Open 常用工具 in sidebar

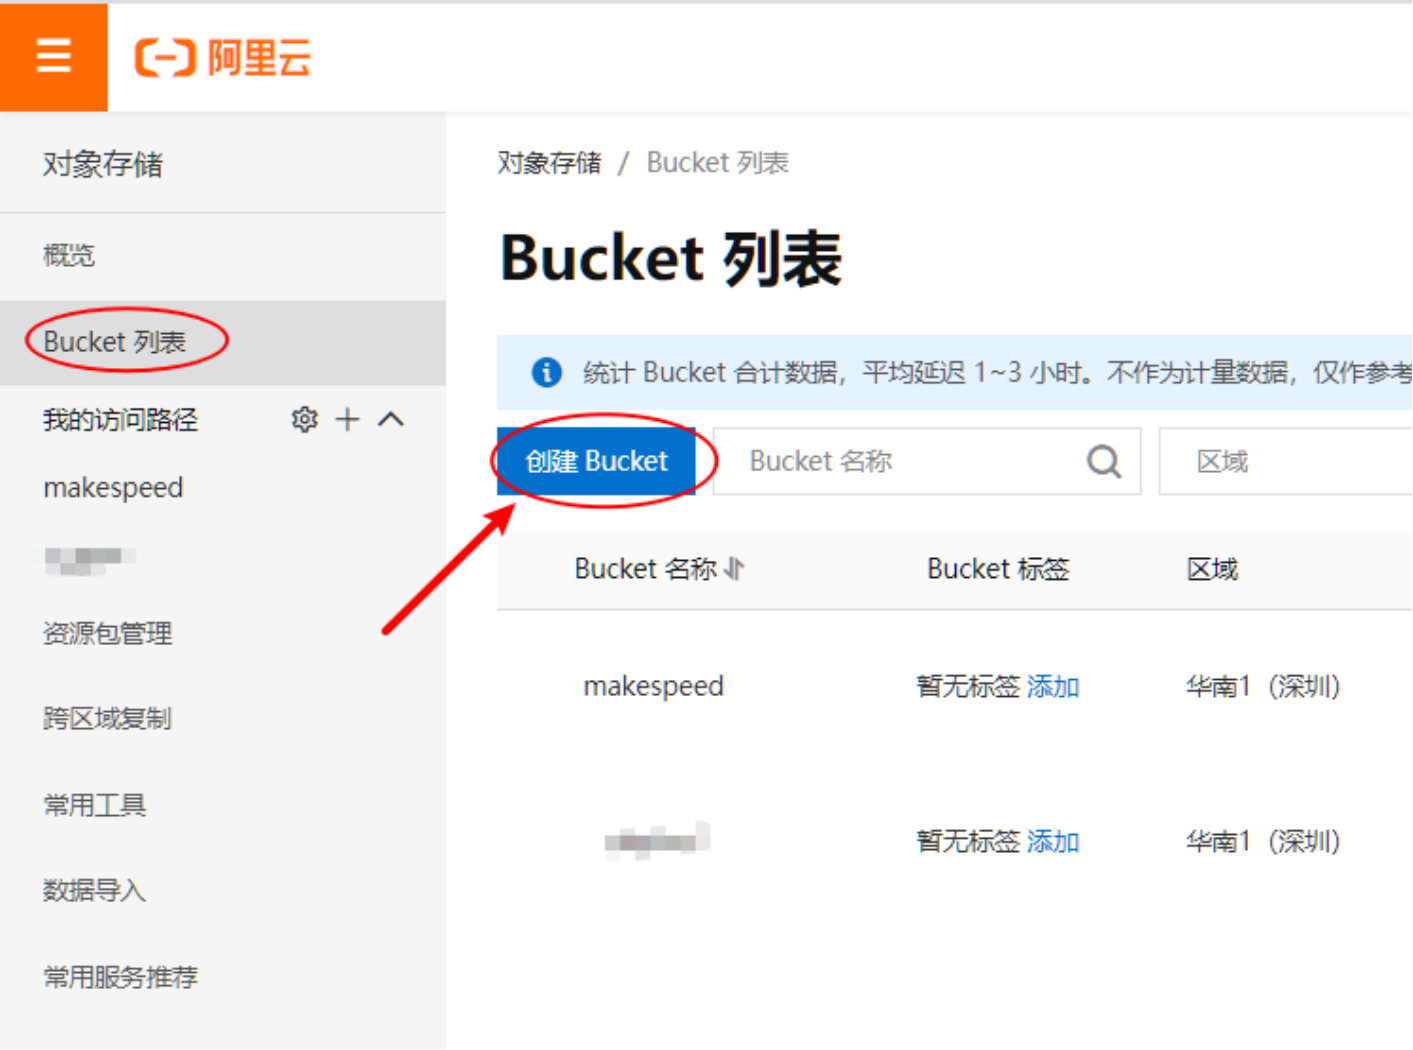(x=95, y=804)
